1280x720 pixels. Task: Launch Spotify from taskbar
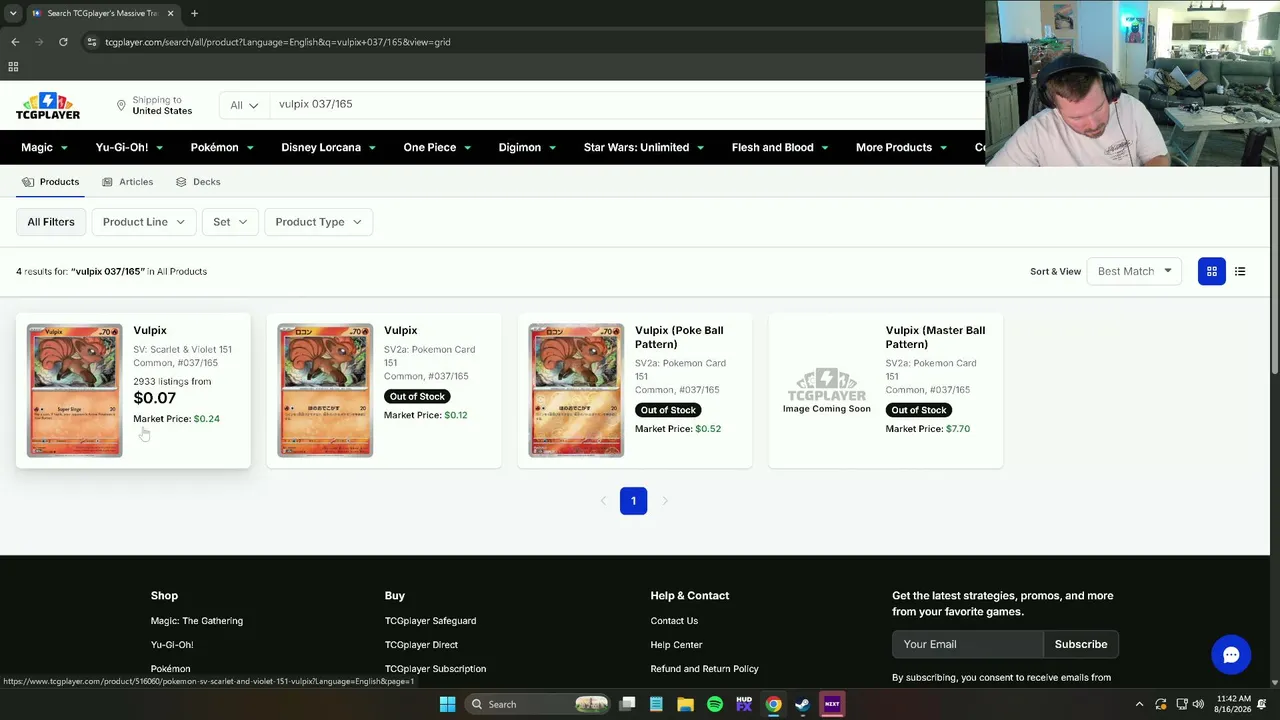(x=714, y=704)
